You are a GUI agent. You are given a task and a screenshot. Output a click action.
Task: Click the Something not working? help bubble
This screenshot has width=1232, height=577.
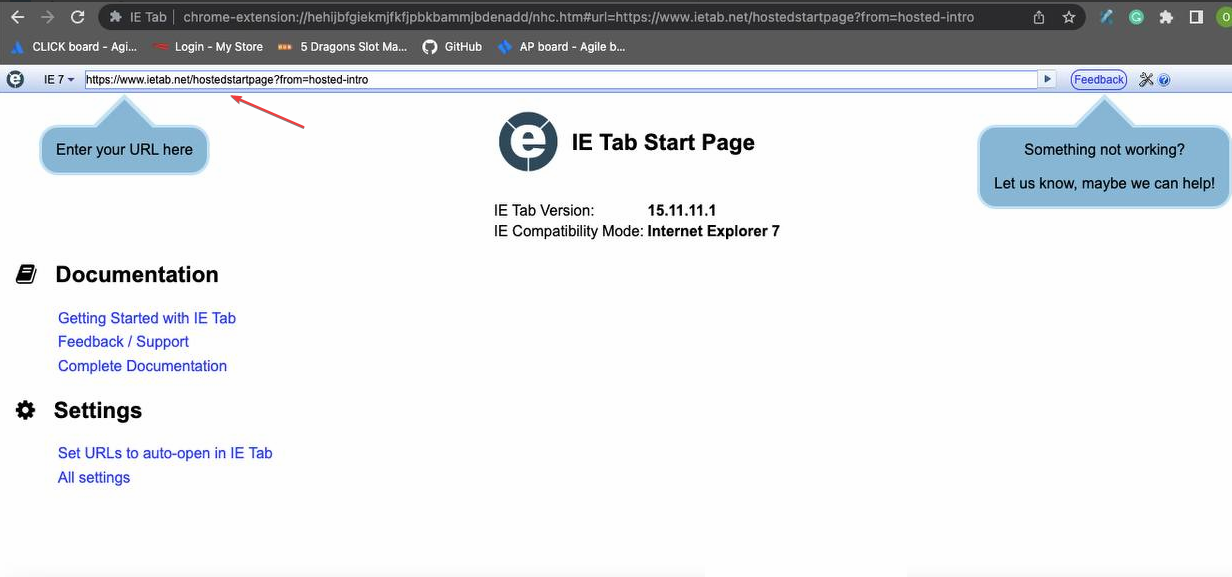(1104, 166)
